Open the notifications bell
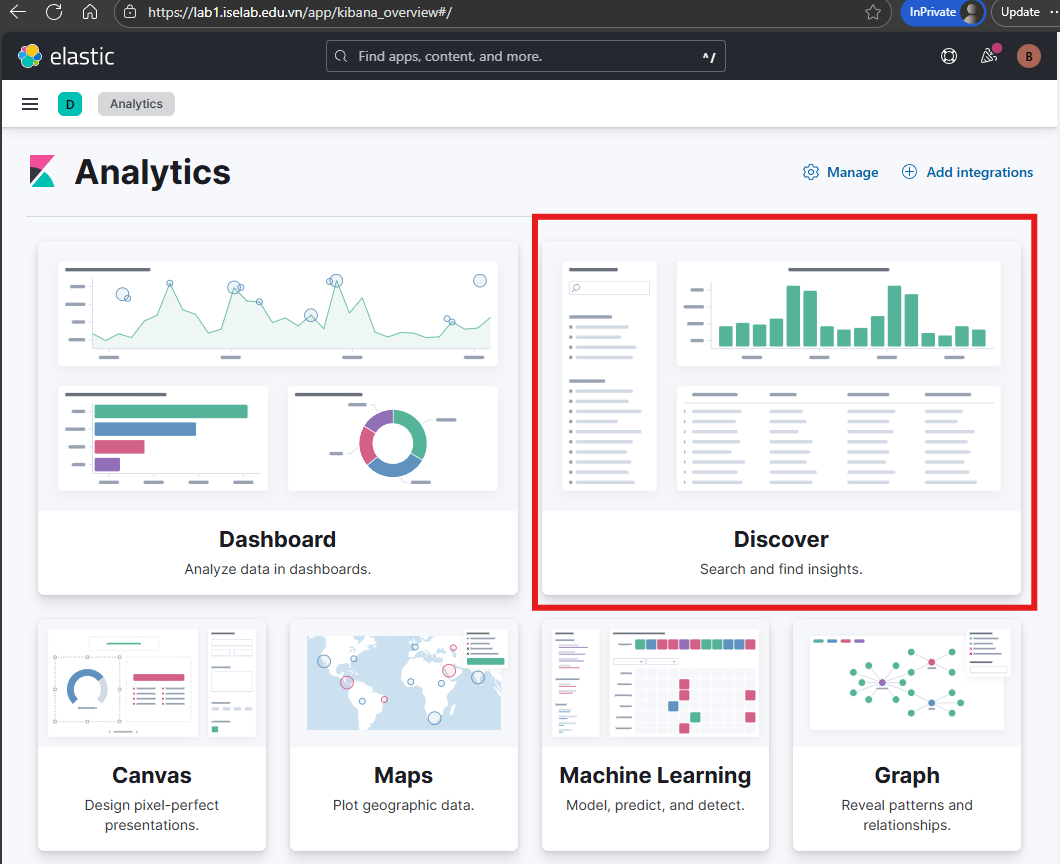1060x864 pixels. [988, 56]
